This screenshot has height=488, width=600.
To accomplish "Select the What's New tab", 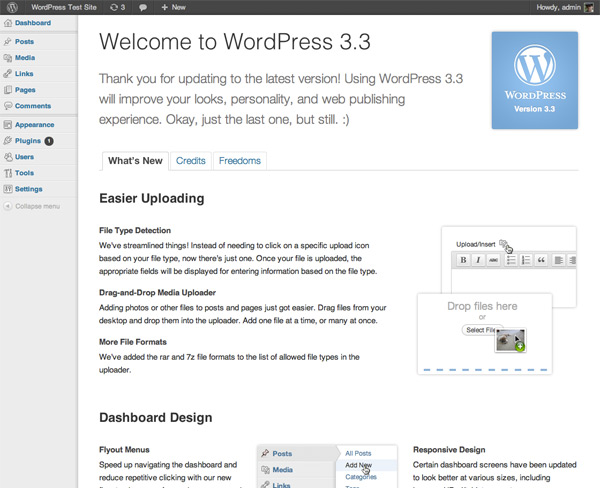I will [x=135, y=161].
